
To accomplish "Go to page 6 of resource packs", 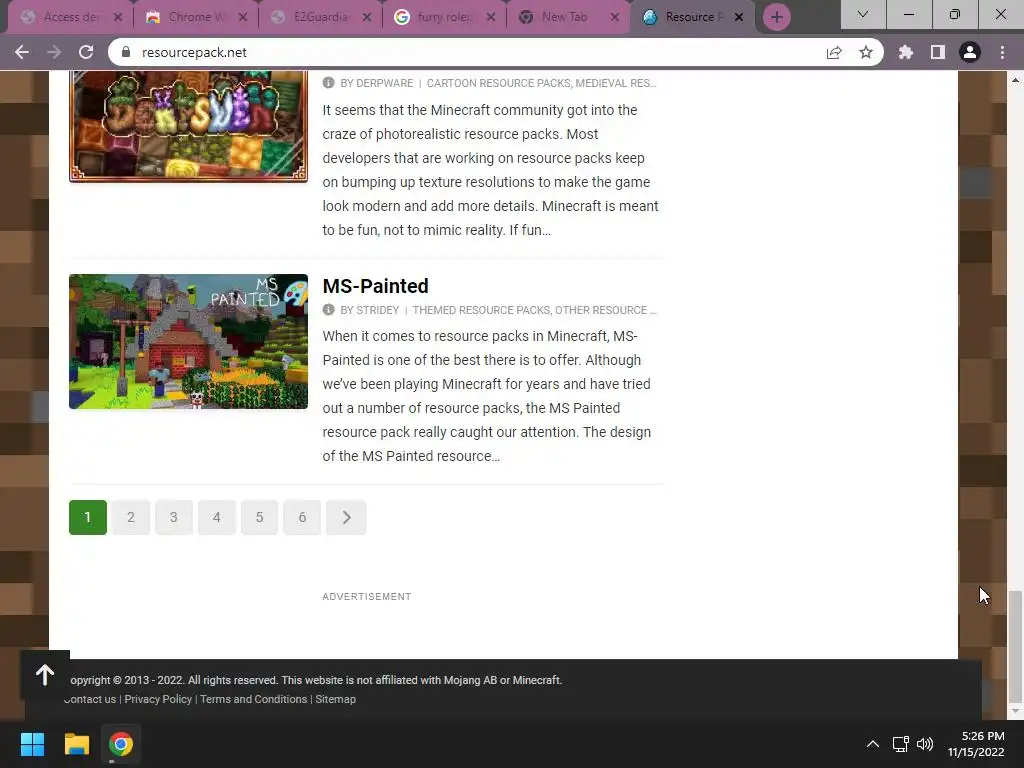I will pos(302,517).
